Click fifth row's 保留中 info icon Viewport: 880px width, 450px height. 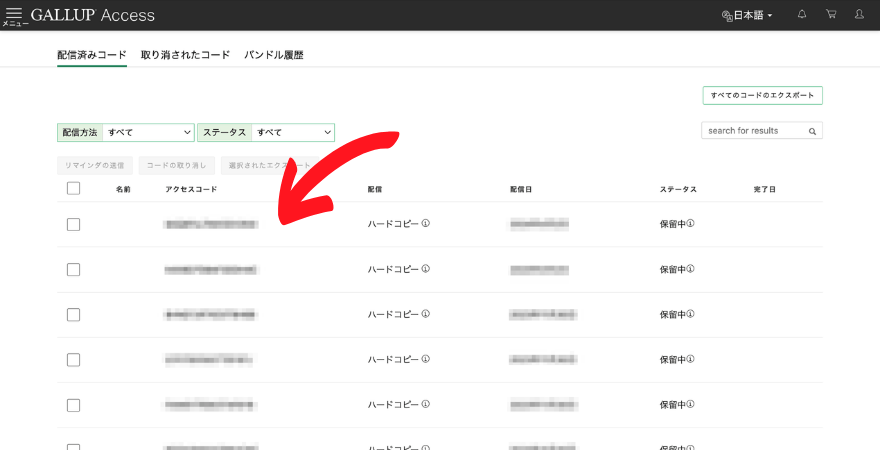691,404
